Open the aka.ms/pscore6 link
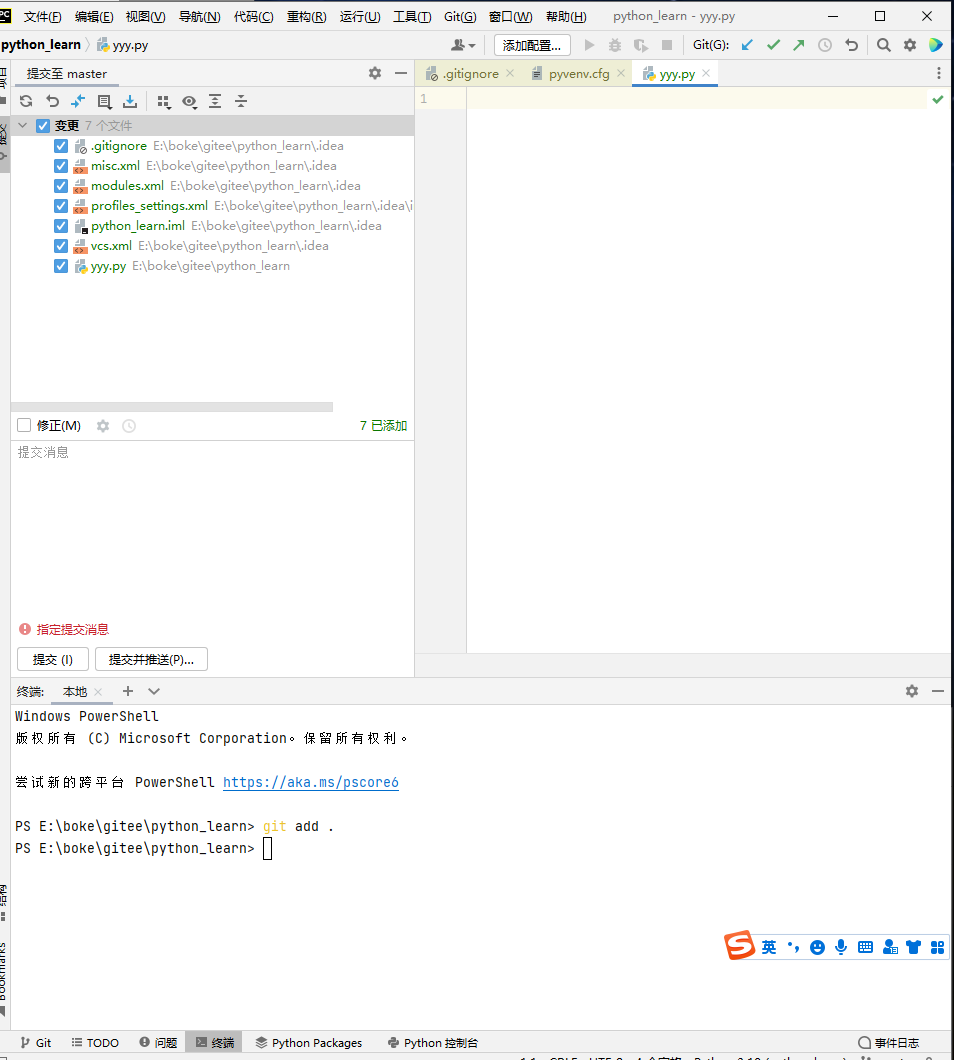954x1060 pixels. 311,782
